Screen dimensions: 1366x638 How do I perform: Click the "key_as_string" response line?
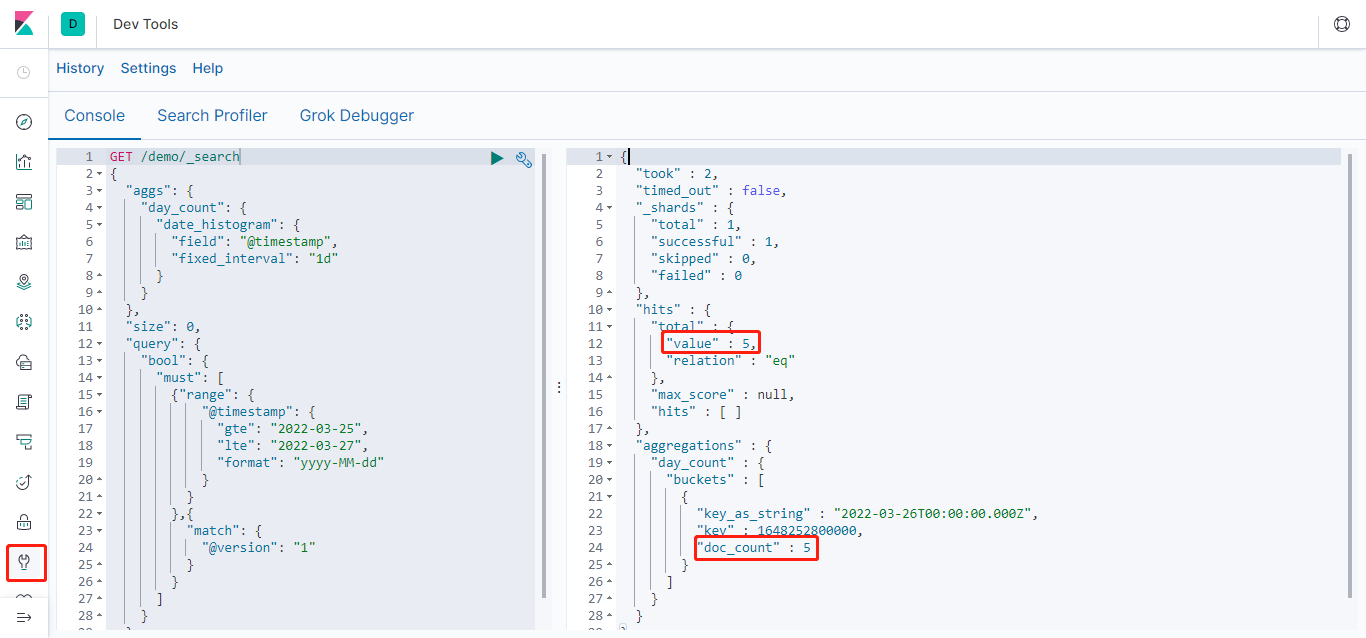click(869, 514)
